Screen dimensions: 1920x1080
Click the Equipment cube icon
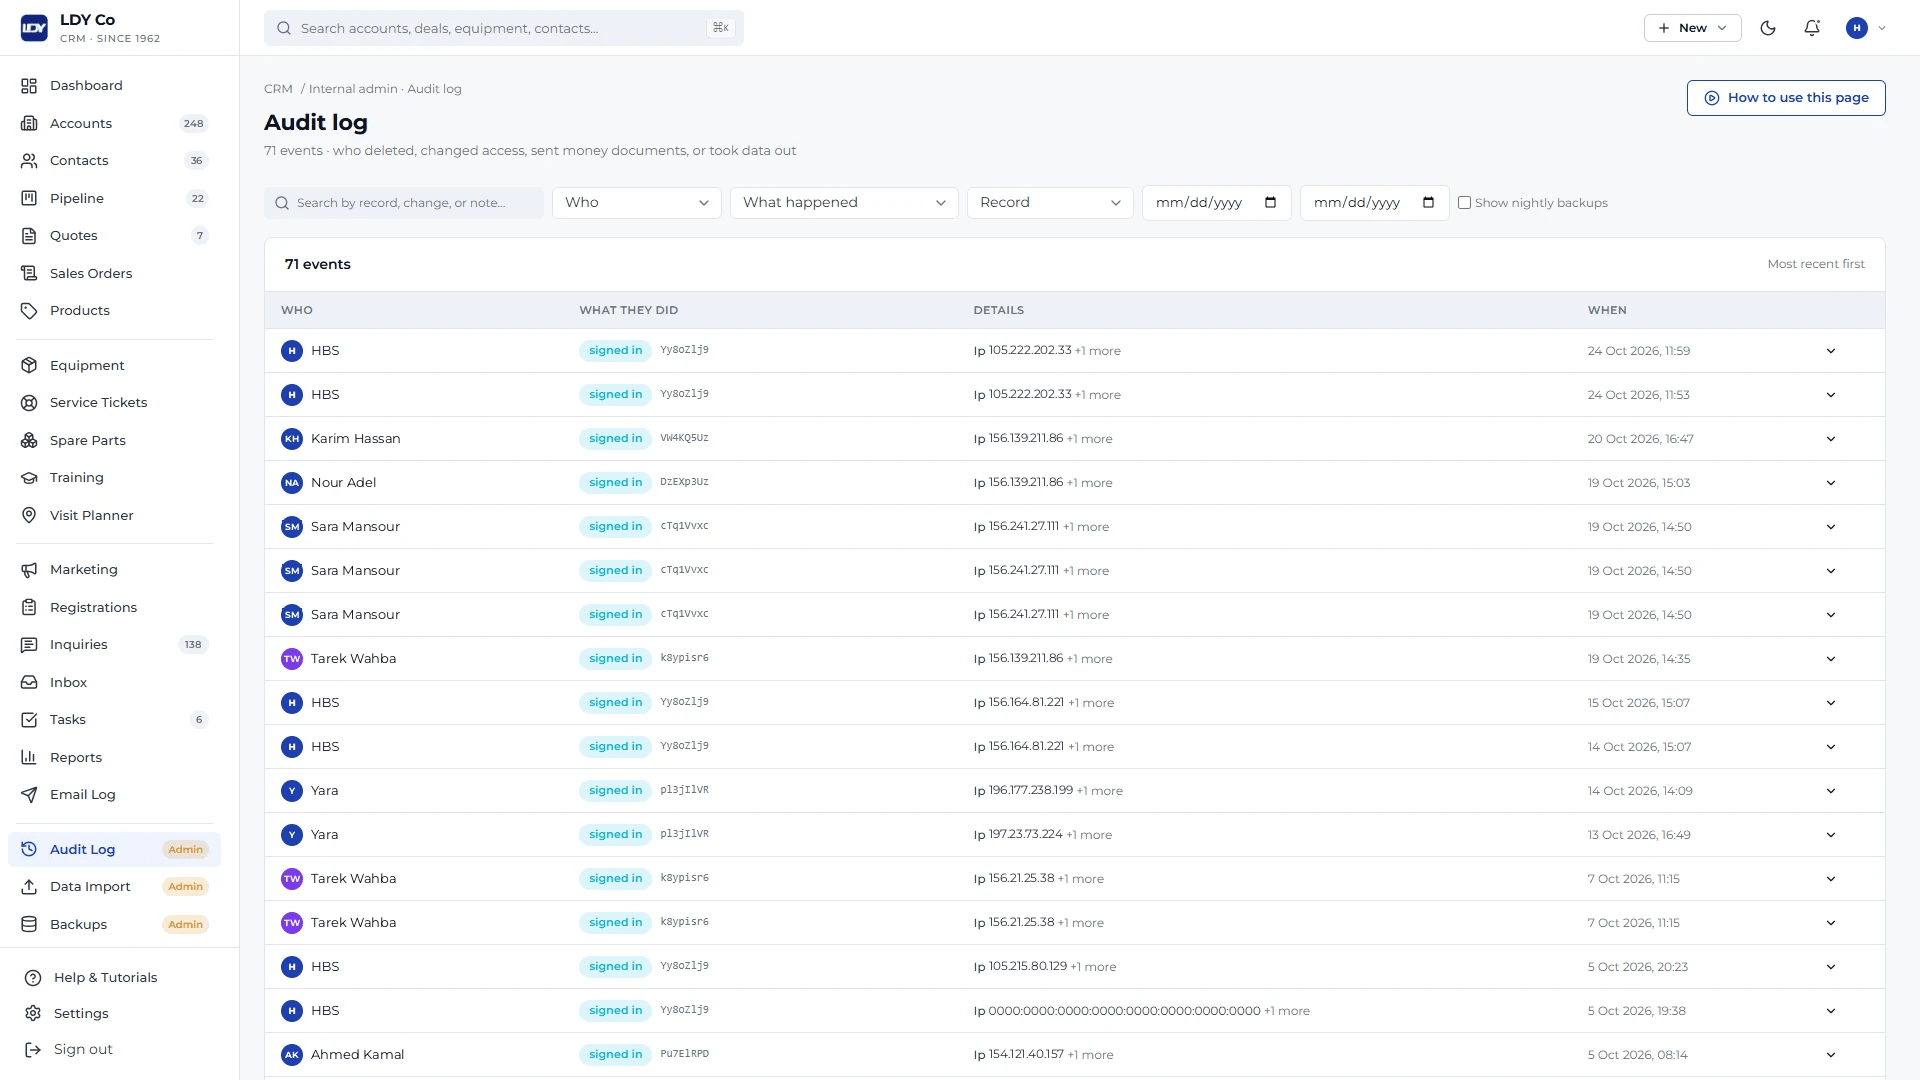pyautogui.click(x=29, y=365)
